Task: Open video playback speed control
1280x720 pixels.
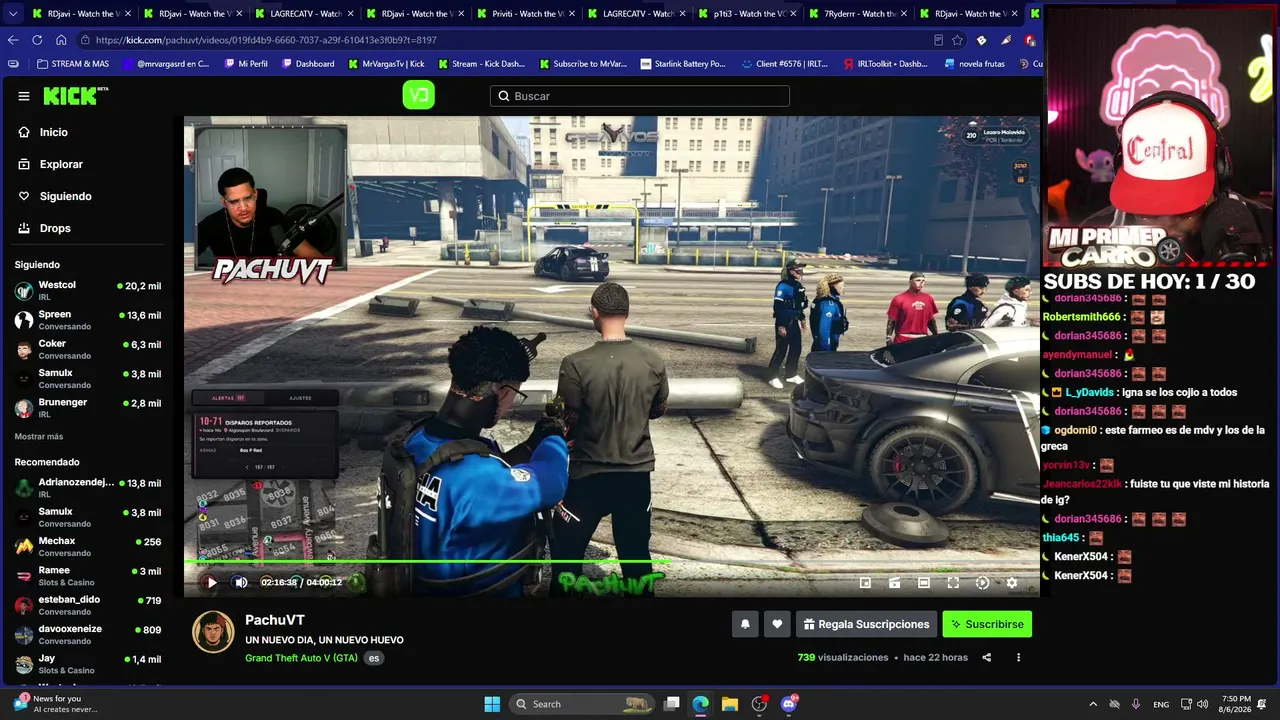Action: click(x=982, y=583)
